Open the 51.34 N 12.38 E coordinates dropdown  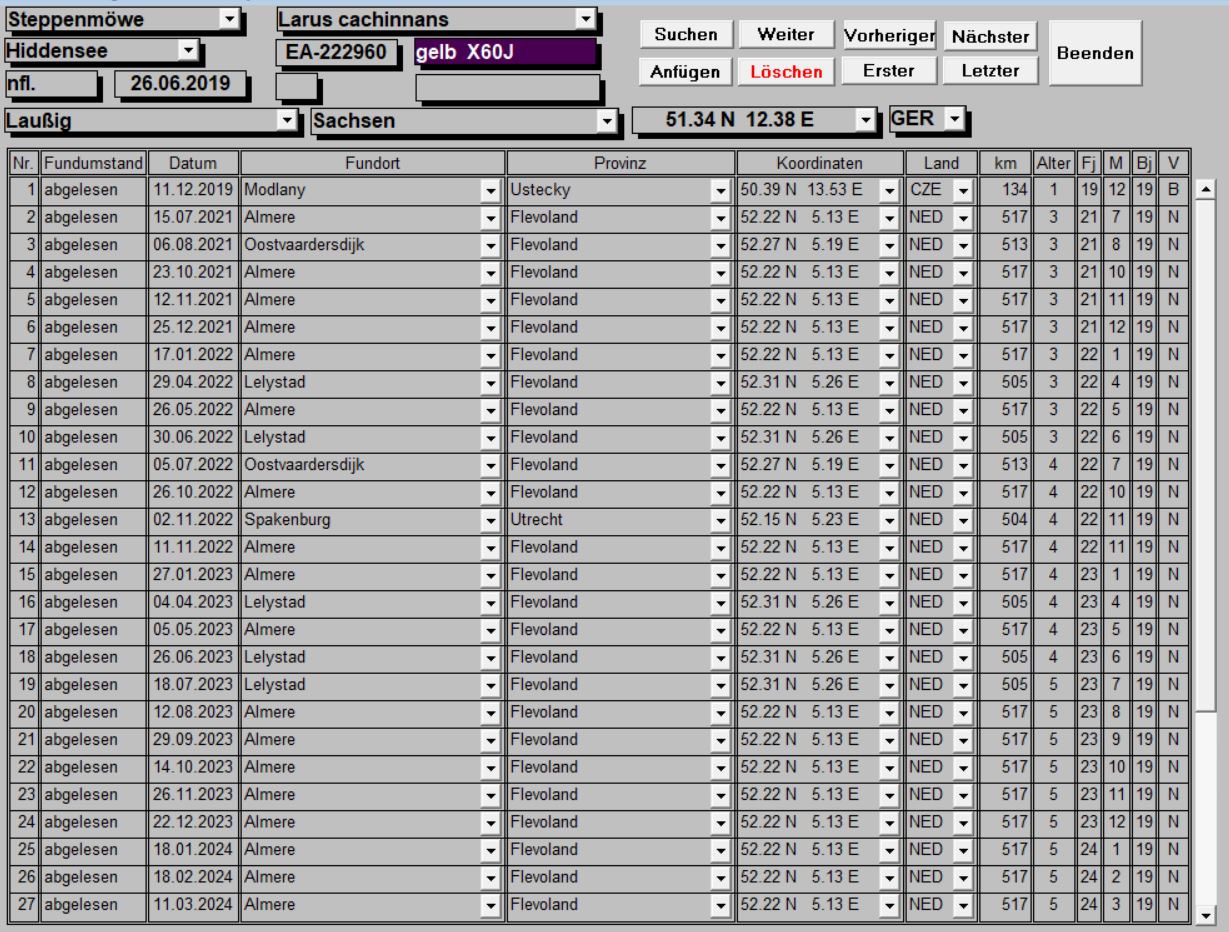(x=865, y=120)
